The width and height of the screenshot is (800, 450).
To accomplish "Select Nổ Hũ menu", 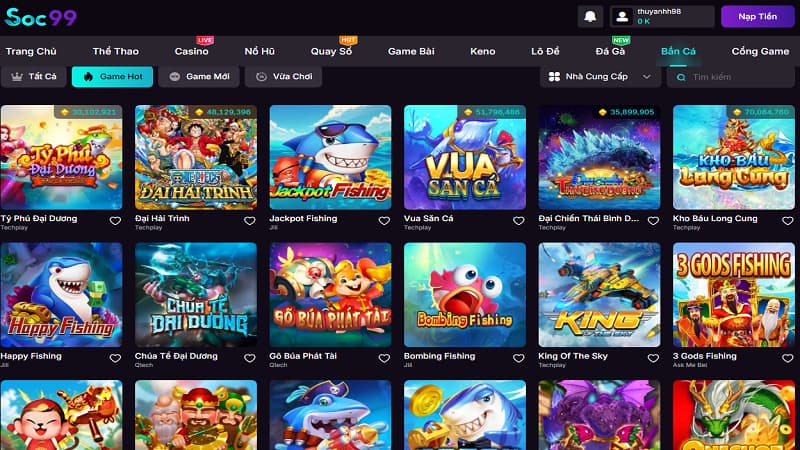I will pyautogui.click(x=259, y=51).
